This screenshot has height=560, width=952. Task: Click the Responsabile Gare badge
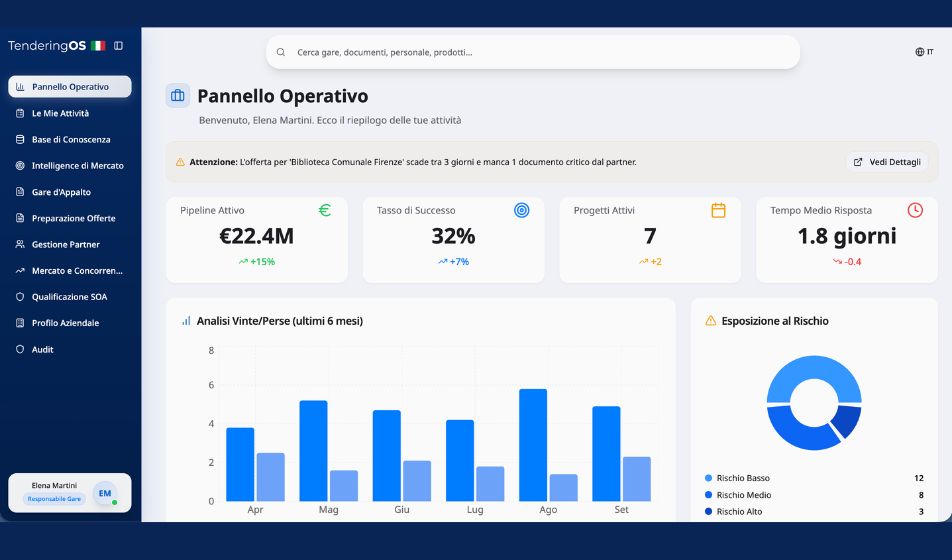pos(54,498)
